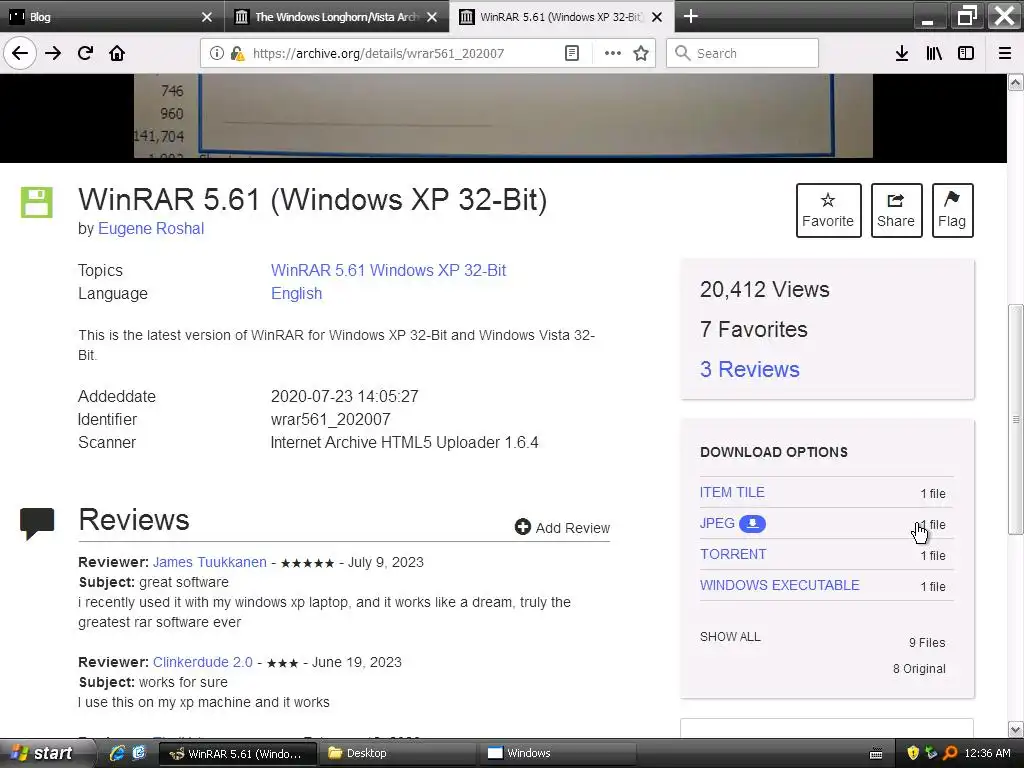Open Eugene Roshal creator link
Screen dimensions: 1024x768
coord(151,229)
